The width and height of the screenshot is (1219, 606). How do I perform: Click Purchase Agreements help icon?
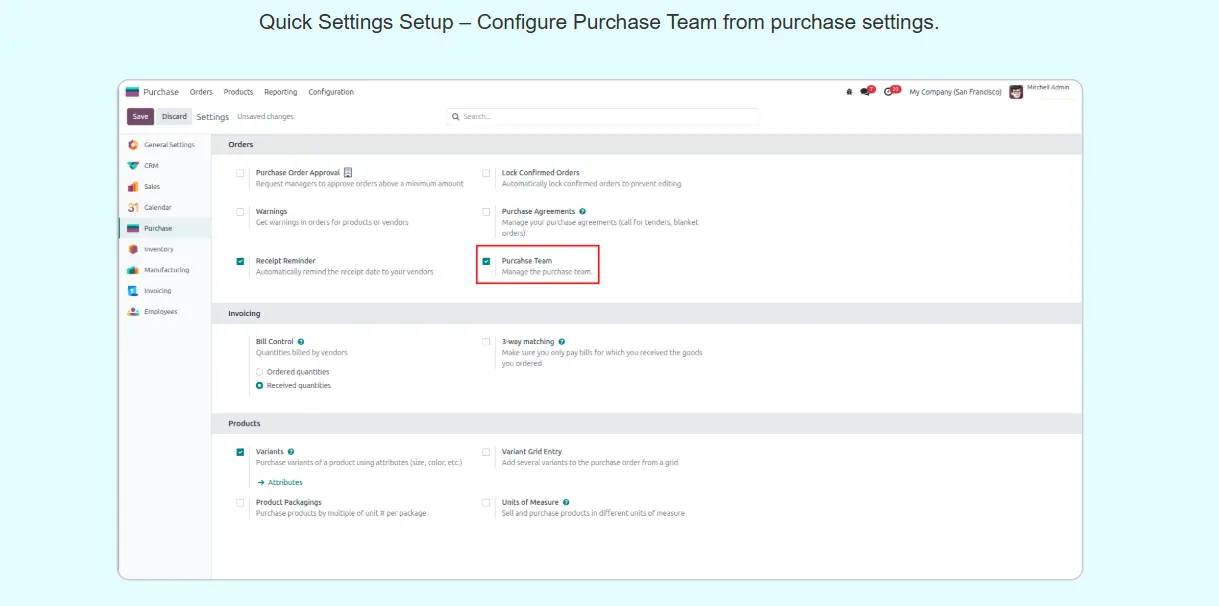[583, 212]
